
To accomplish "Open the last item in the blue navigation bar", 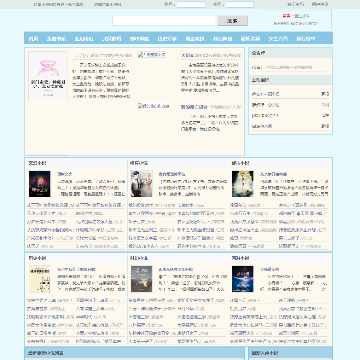I will (x=306, y=39).
